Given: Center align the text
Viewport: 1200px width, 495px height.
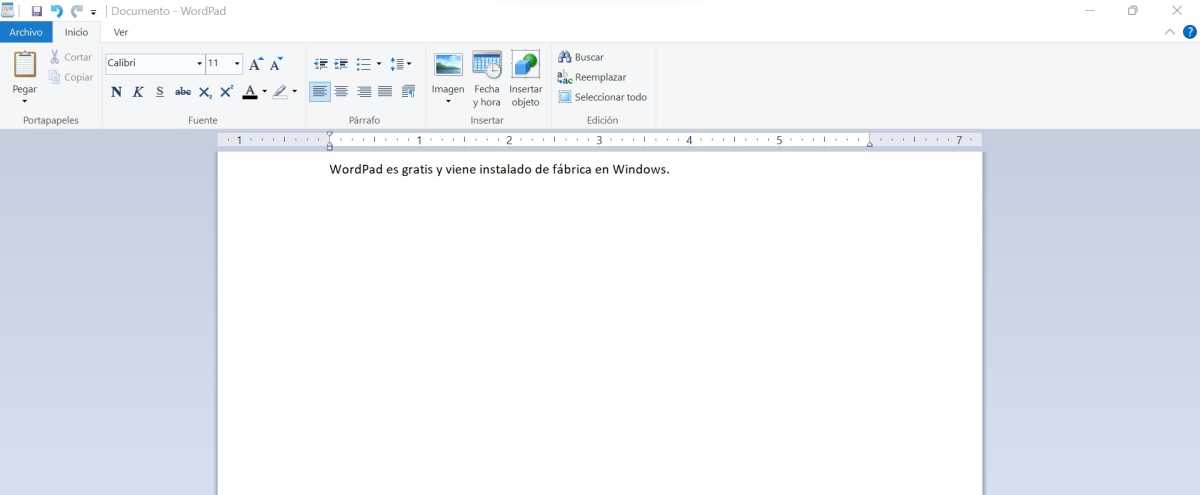Looking at the screenshot, I should (341, 92).
